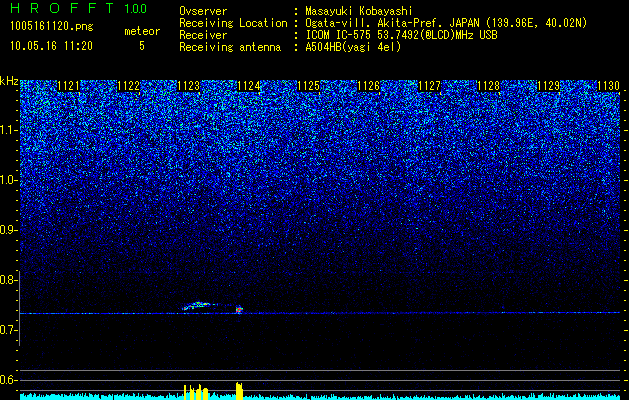Viewport: 629px width, 400px height.
Task: Click the 1122 time marker
Action: coord(129,86)
